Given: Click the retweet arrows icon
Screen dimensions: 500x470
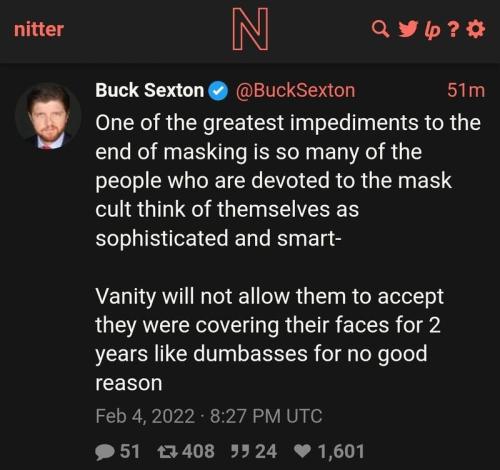Looking at the screenshot, I should coord(168,452).
